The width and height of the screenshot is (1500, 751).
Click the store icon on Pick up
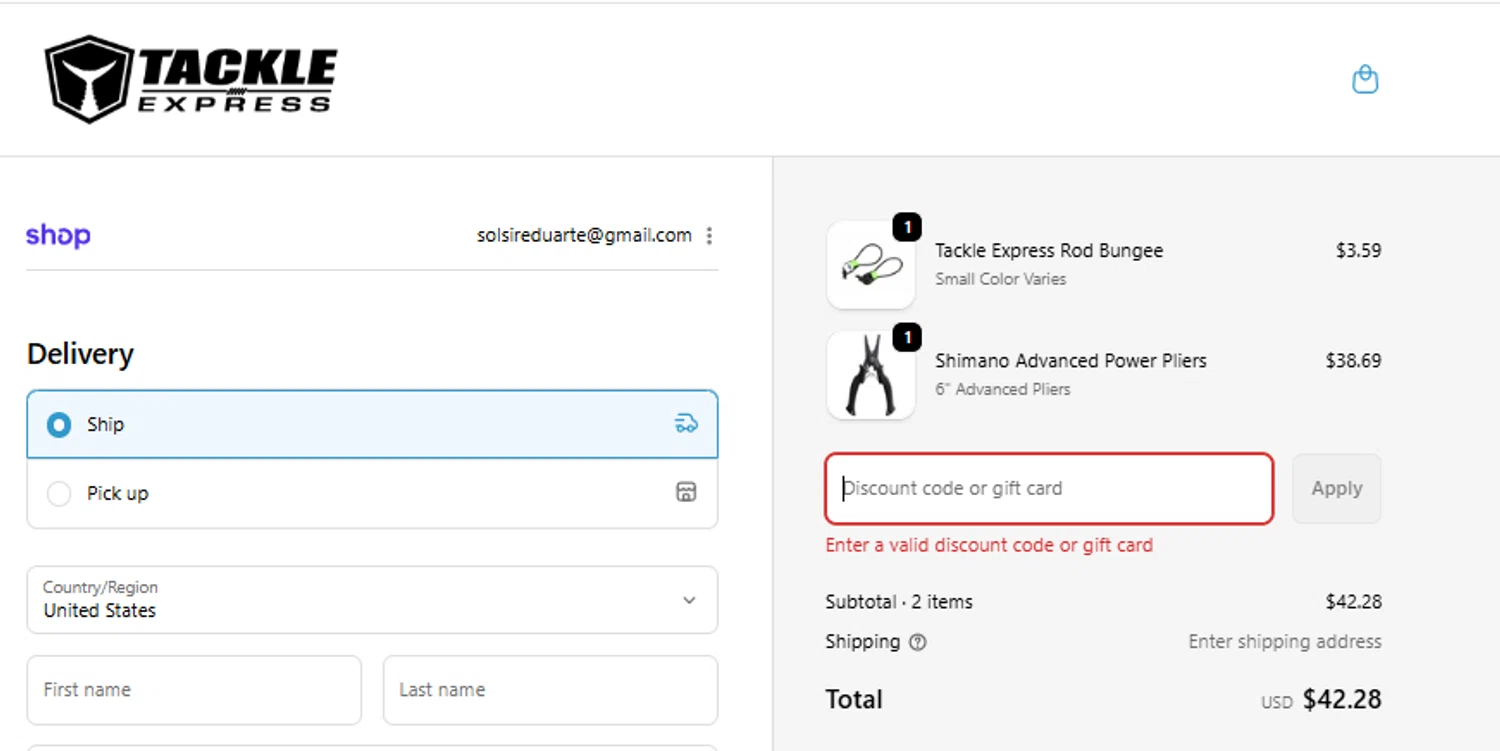tap(686, 492)
